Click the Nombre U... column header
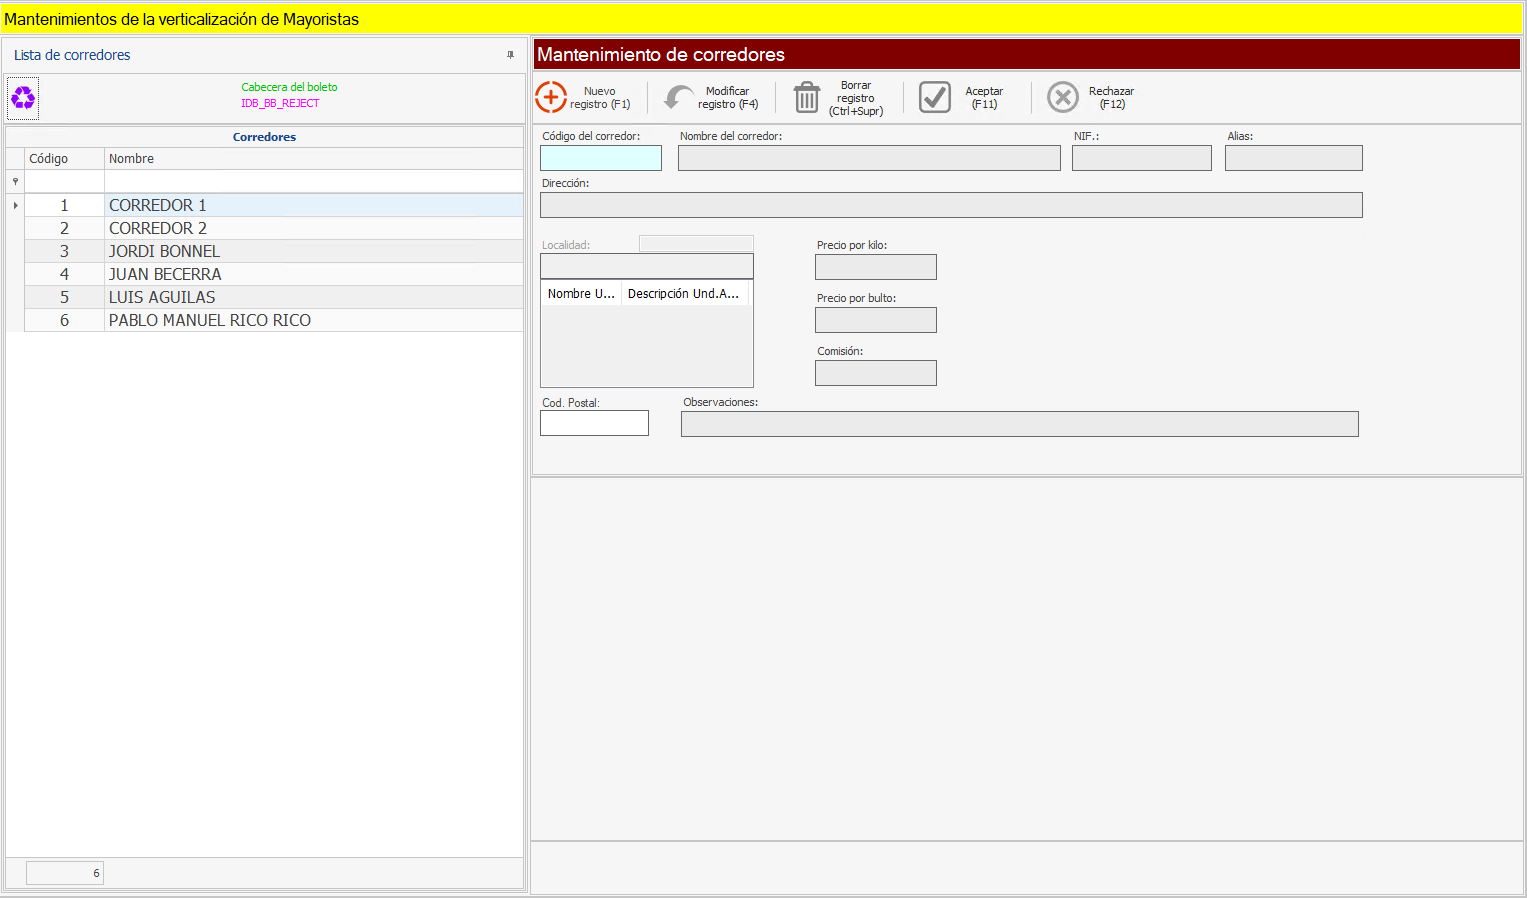Screen dimensions: 1527x898 [581, 294]
